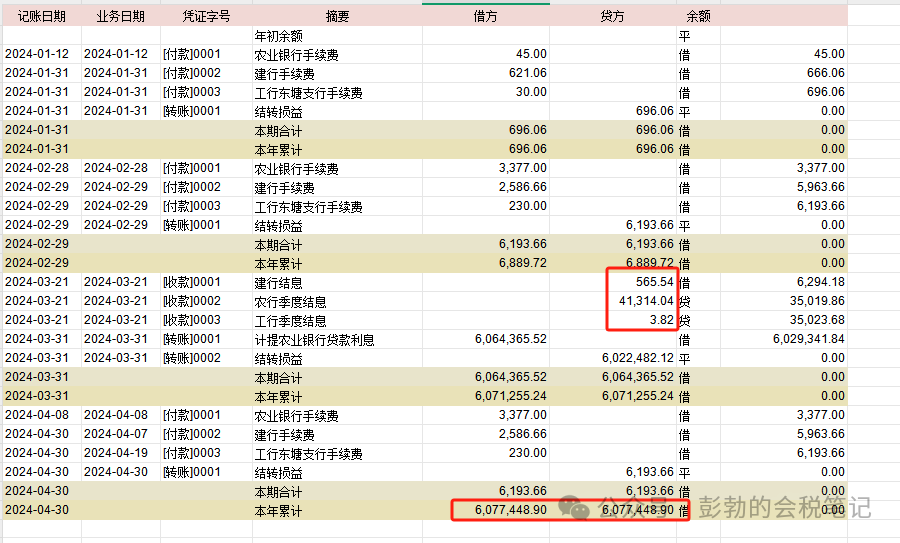Click the 建行结息 summary cell
The height and width of the screenshot is (543, 900).
(338, 282)
